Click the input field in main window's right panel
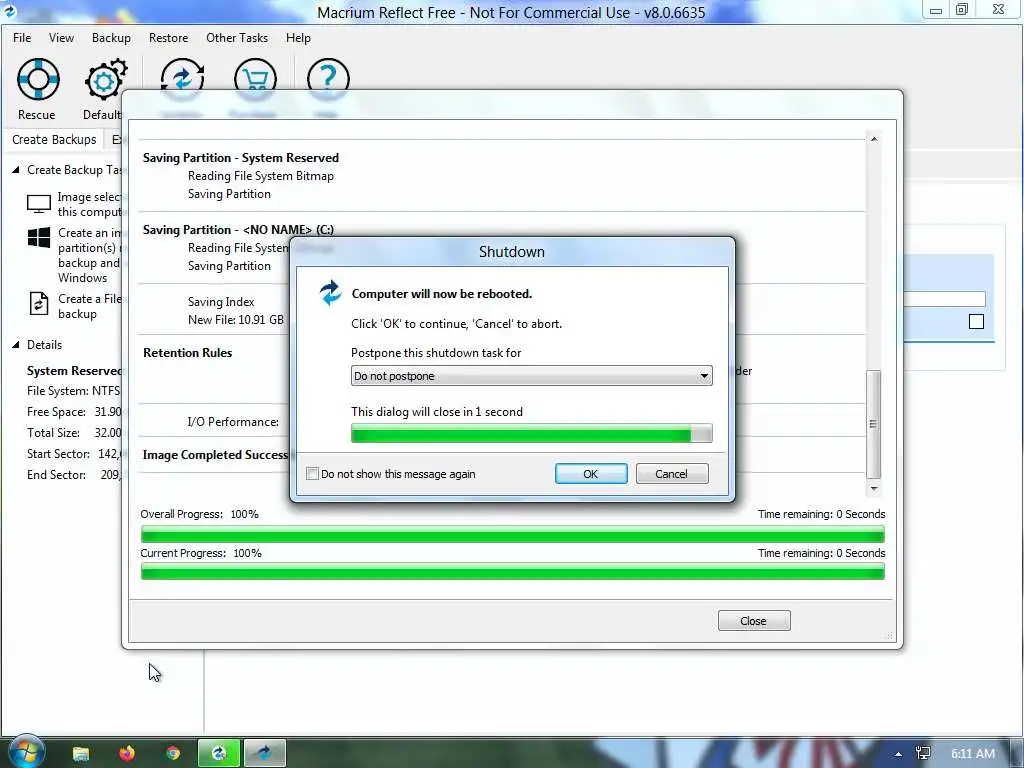Viewport: 1024px width, 768px height. point(945,299)
